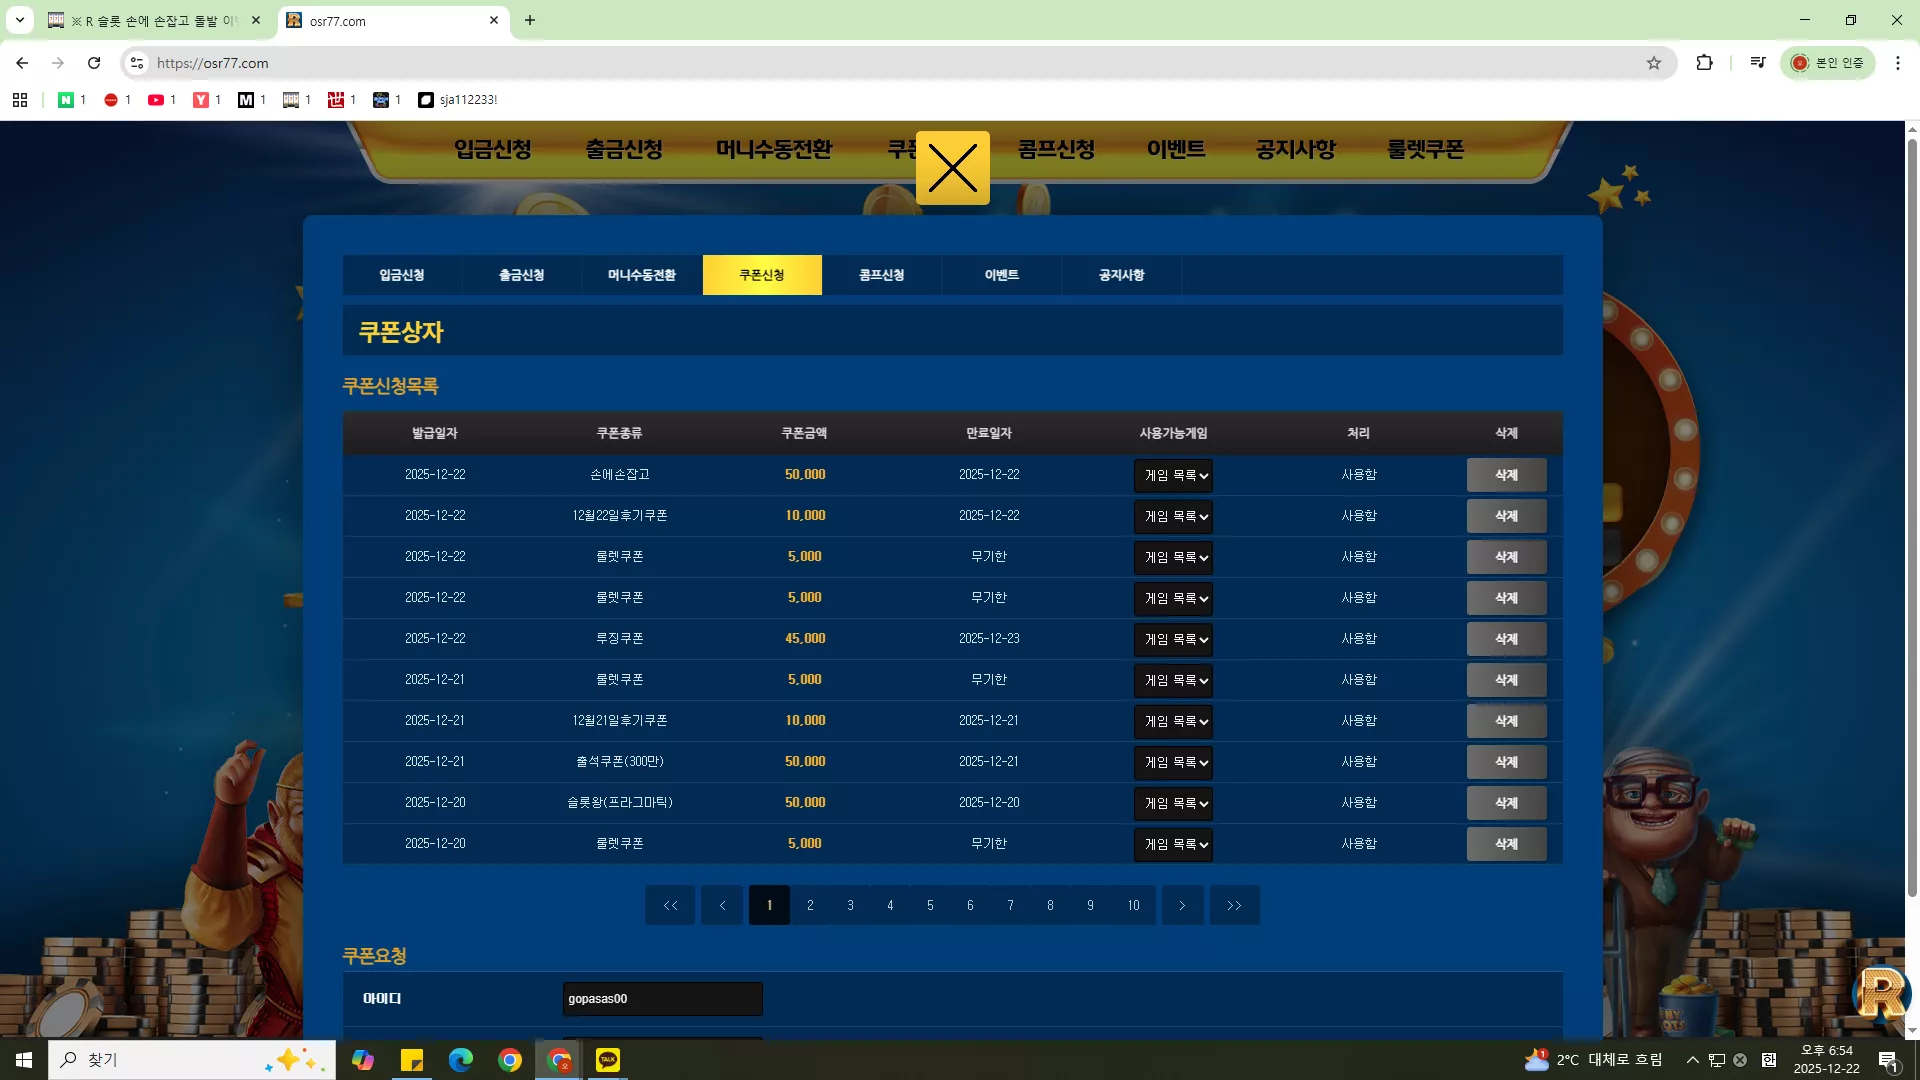Open the floating R chat icon

pos(1881,993)
